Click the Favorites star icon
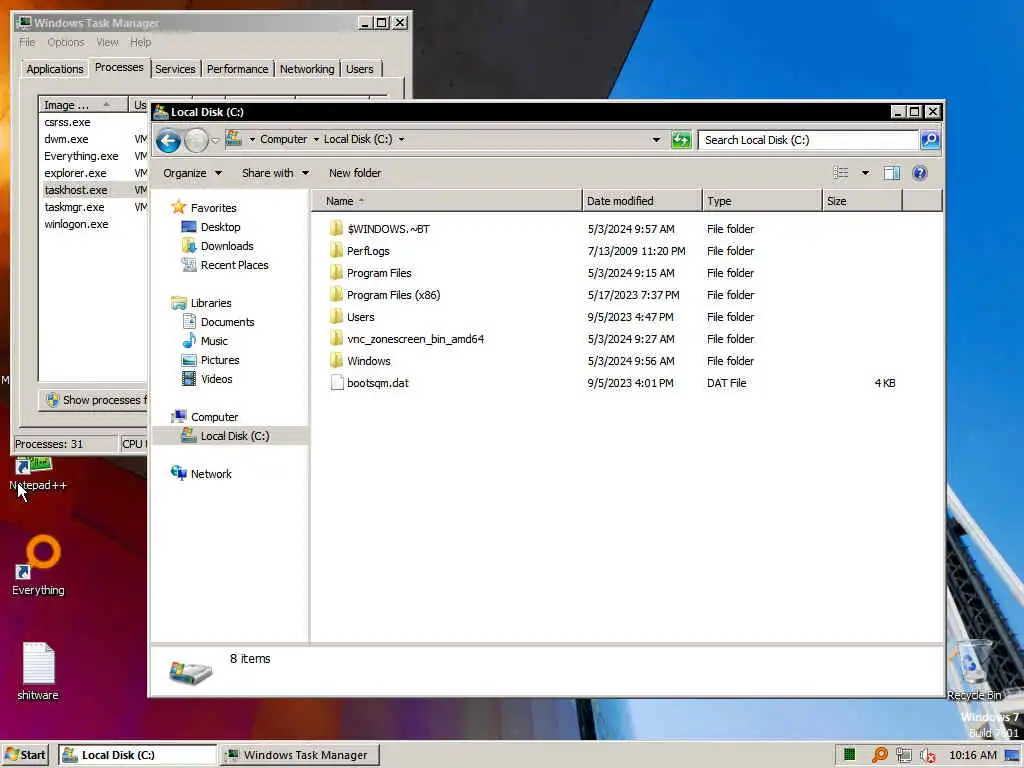The image size is (1024, 768). (178, 208)
